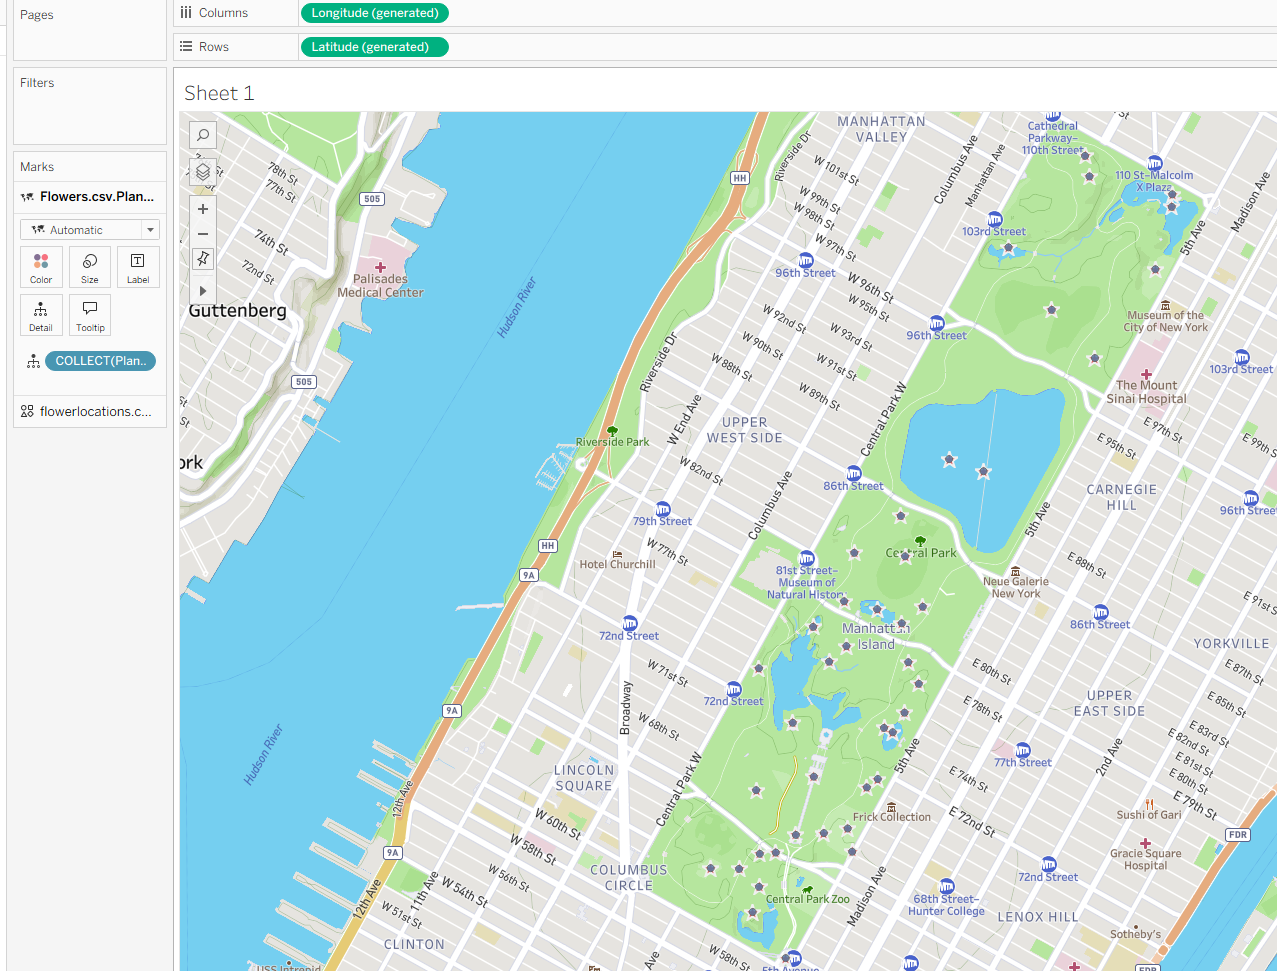This screenshot has width=1277, height=971.
Task: Zoom in with the map plus button
Action: tap(203, 209)
